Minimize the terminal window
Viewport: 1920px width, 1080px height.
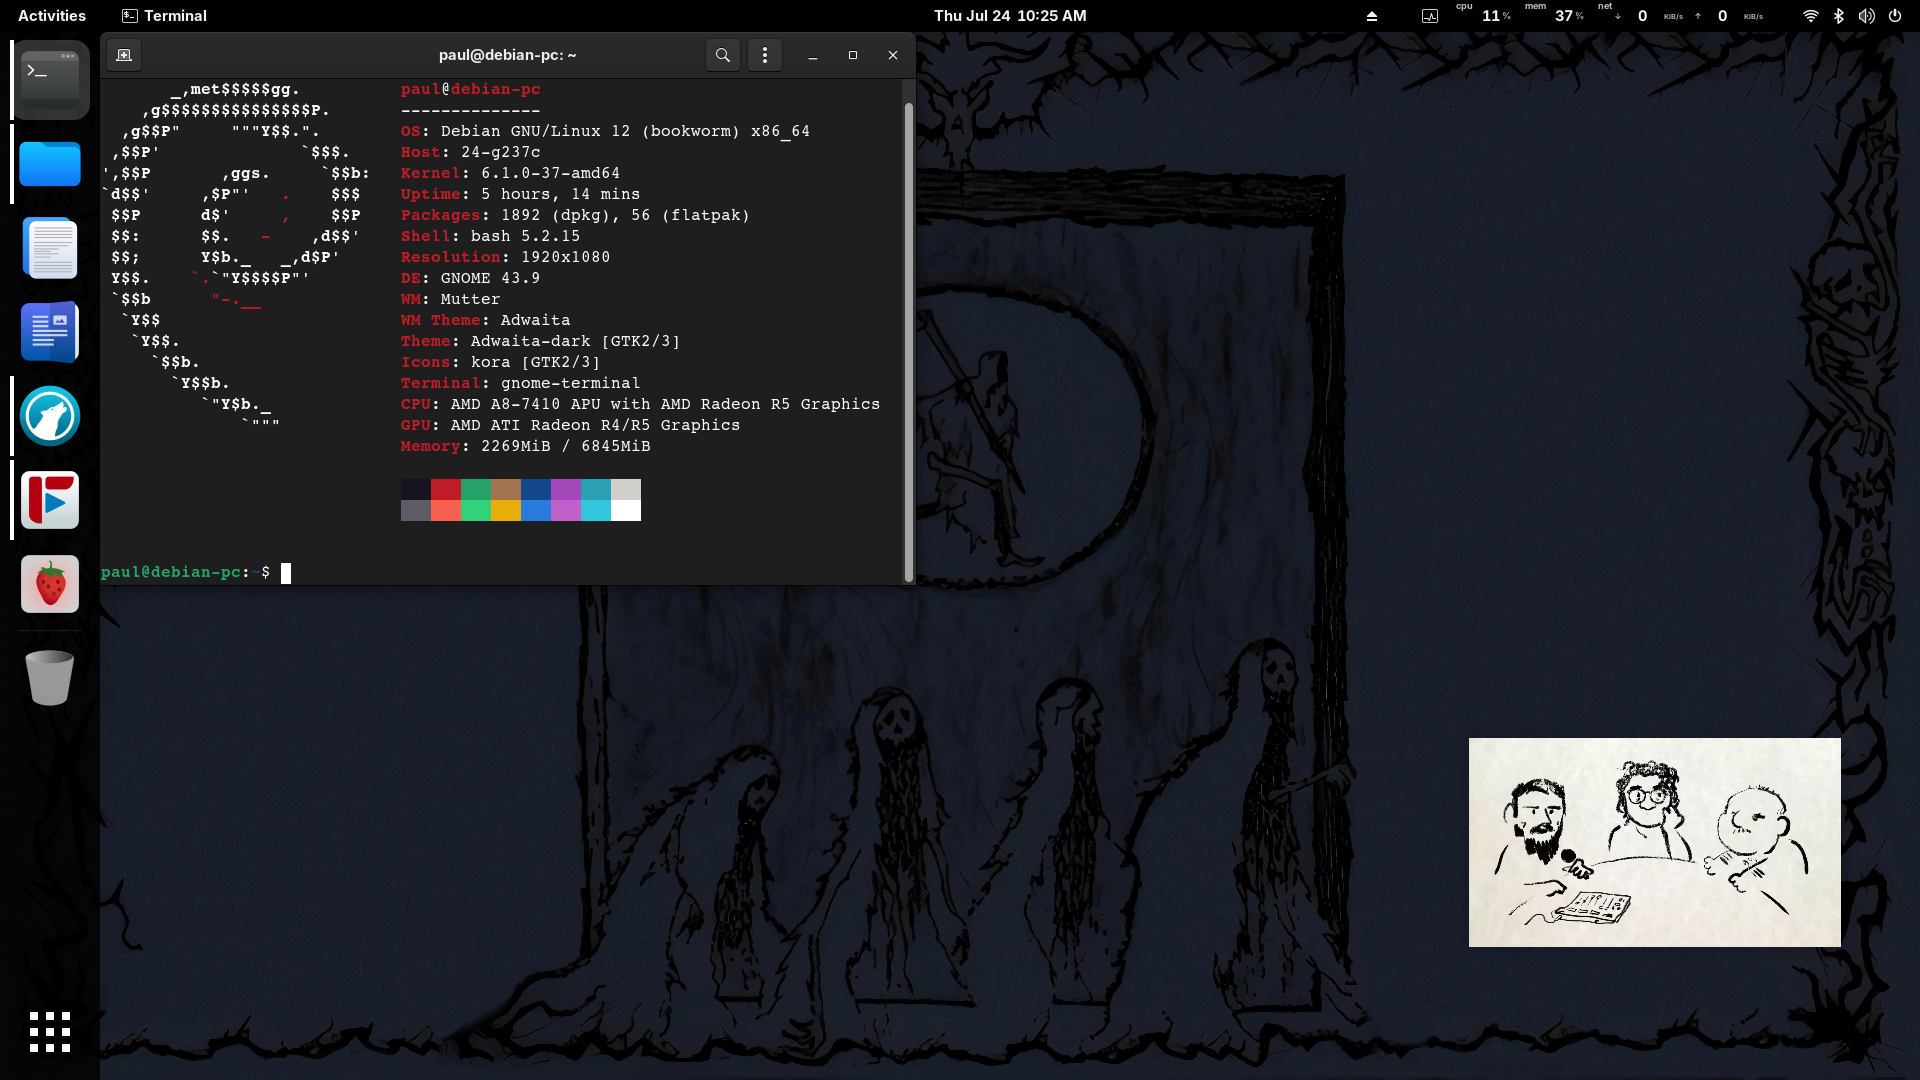(x=813, y=55)
